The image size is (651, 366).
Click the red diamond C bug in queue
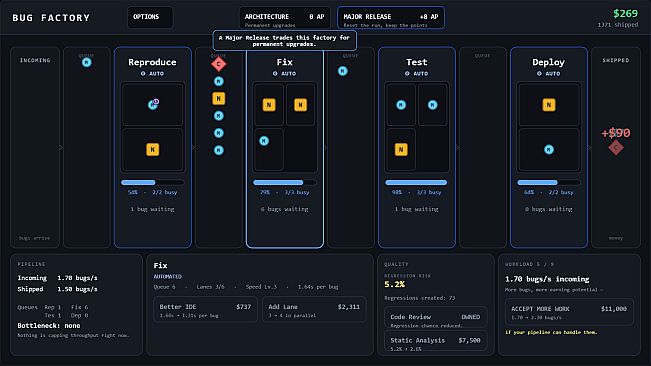(x=218, y=64)
